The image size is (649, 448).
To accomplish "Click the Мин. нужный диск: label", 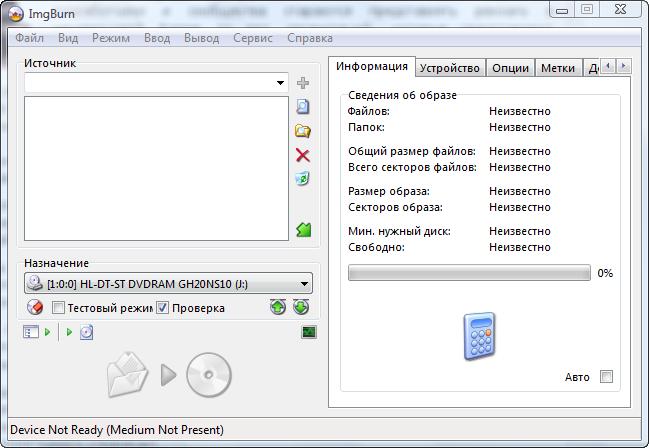I will [399, 231].
